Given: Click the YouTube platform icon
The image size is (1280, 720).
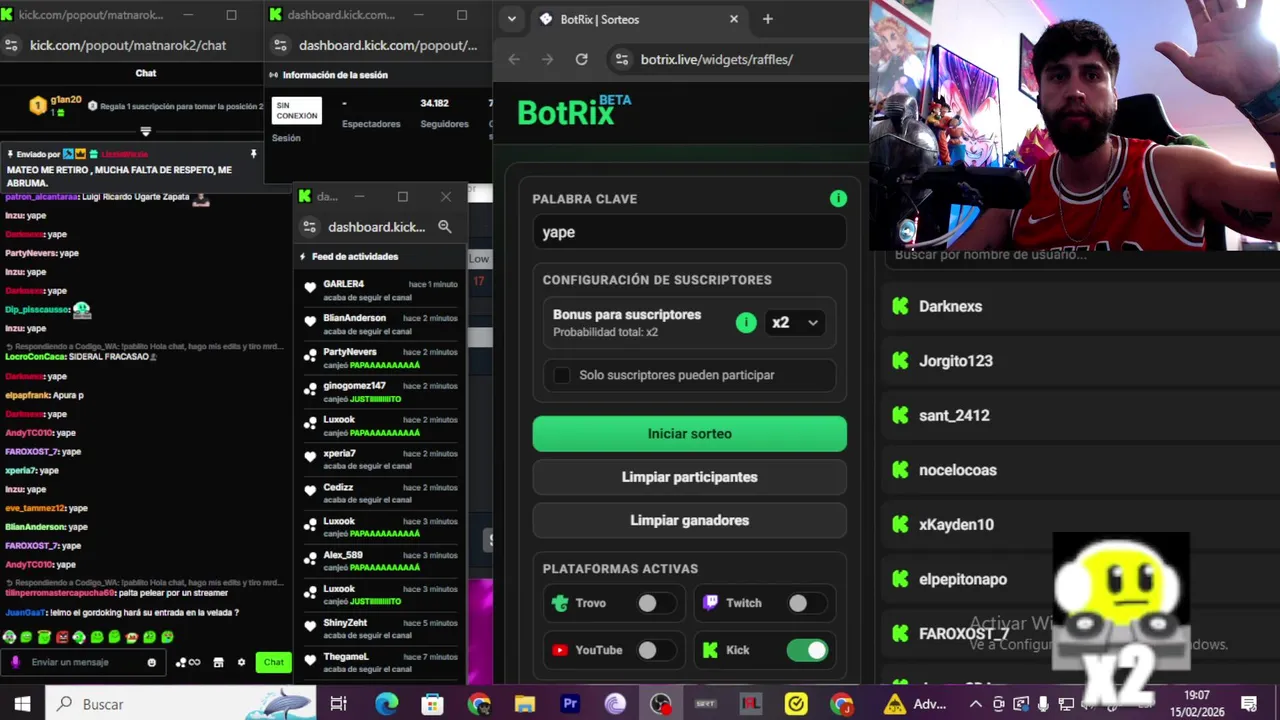Looking at the screenshot, I should pyautogui.click(x=560, y=650).
